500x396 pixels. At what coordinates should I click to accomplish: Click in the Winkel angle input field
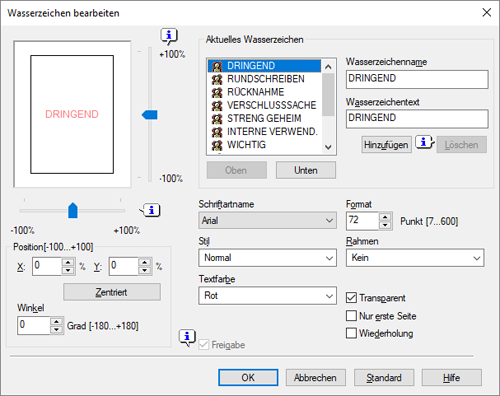tap(33, 326)
